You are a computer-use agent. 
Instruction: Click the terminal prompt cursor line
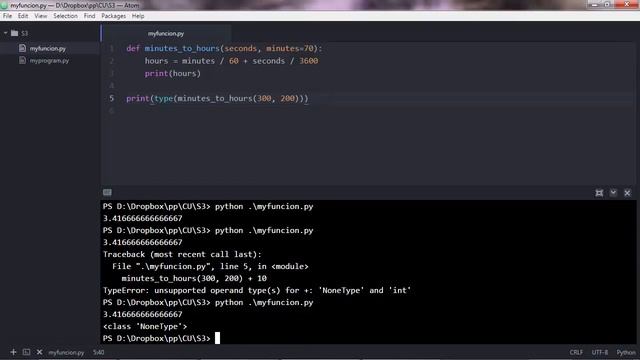point(161,338)
